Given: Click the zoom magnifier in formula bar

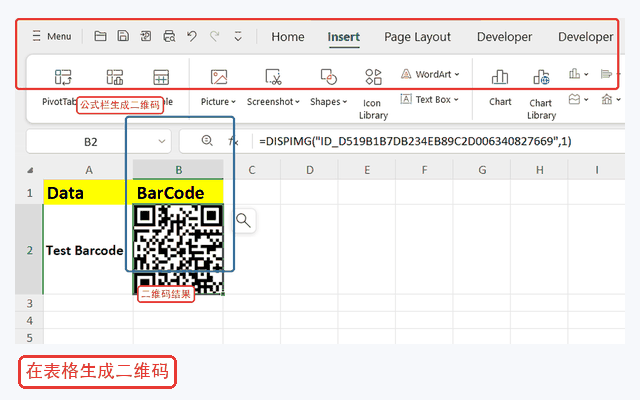Looking at the screenshot, I should click(207, 141).
